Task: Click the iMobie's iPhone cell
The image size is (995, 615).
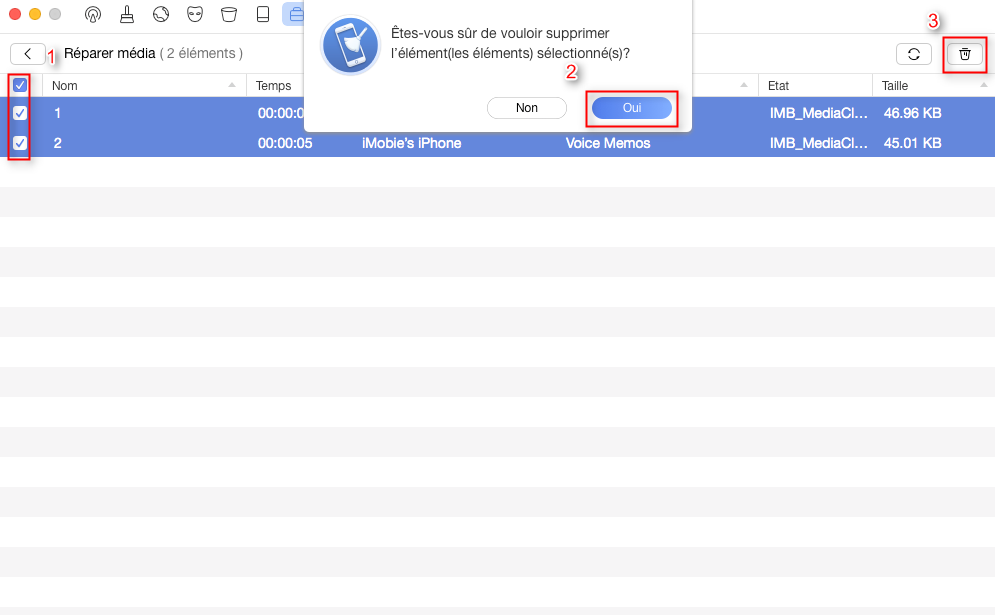Action: point(411,143)
